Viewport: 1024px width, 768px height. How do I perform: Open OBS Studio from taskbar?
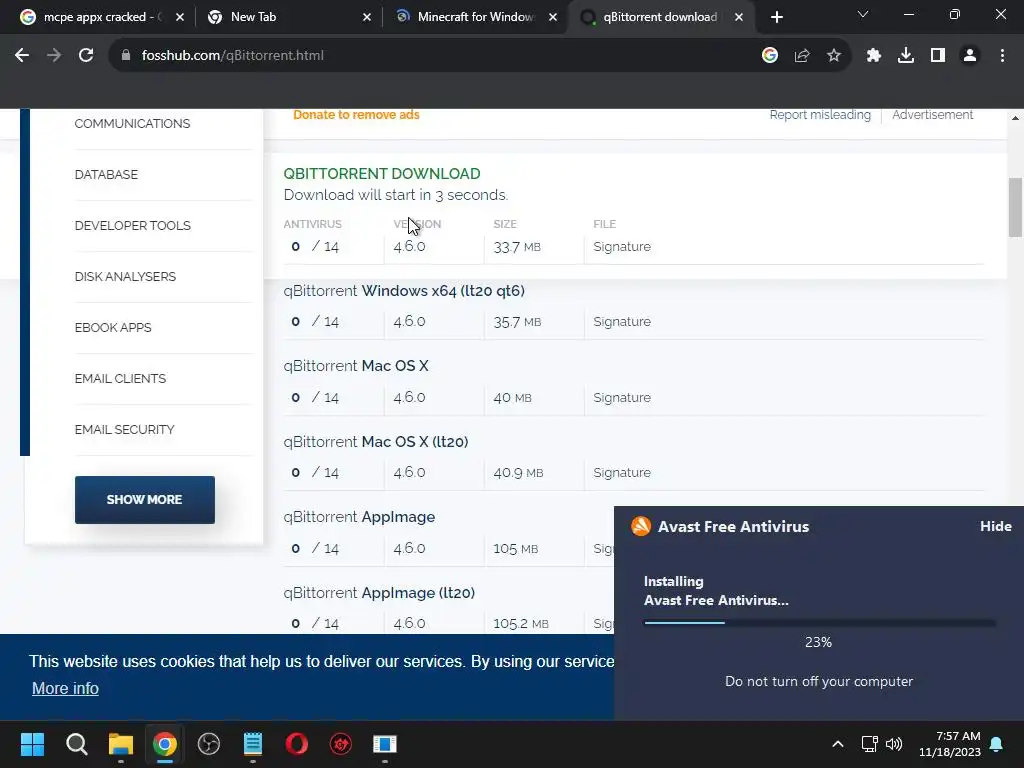point(209,744)
